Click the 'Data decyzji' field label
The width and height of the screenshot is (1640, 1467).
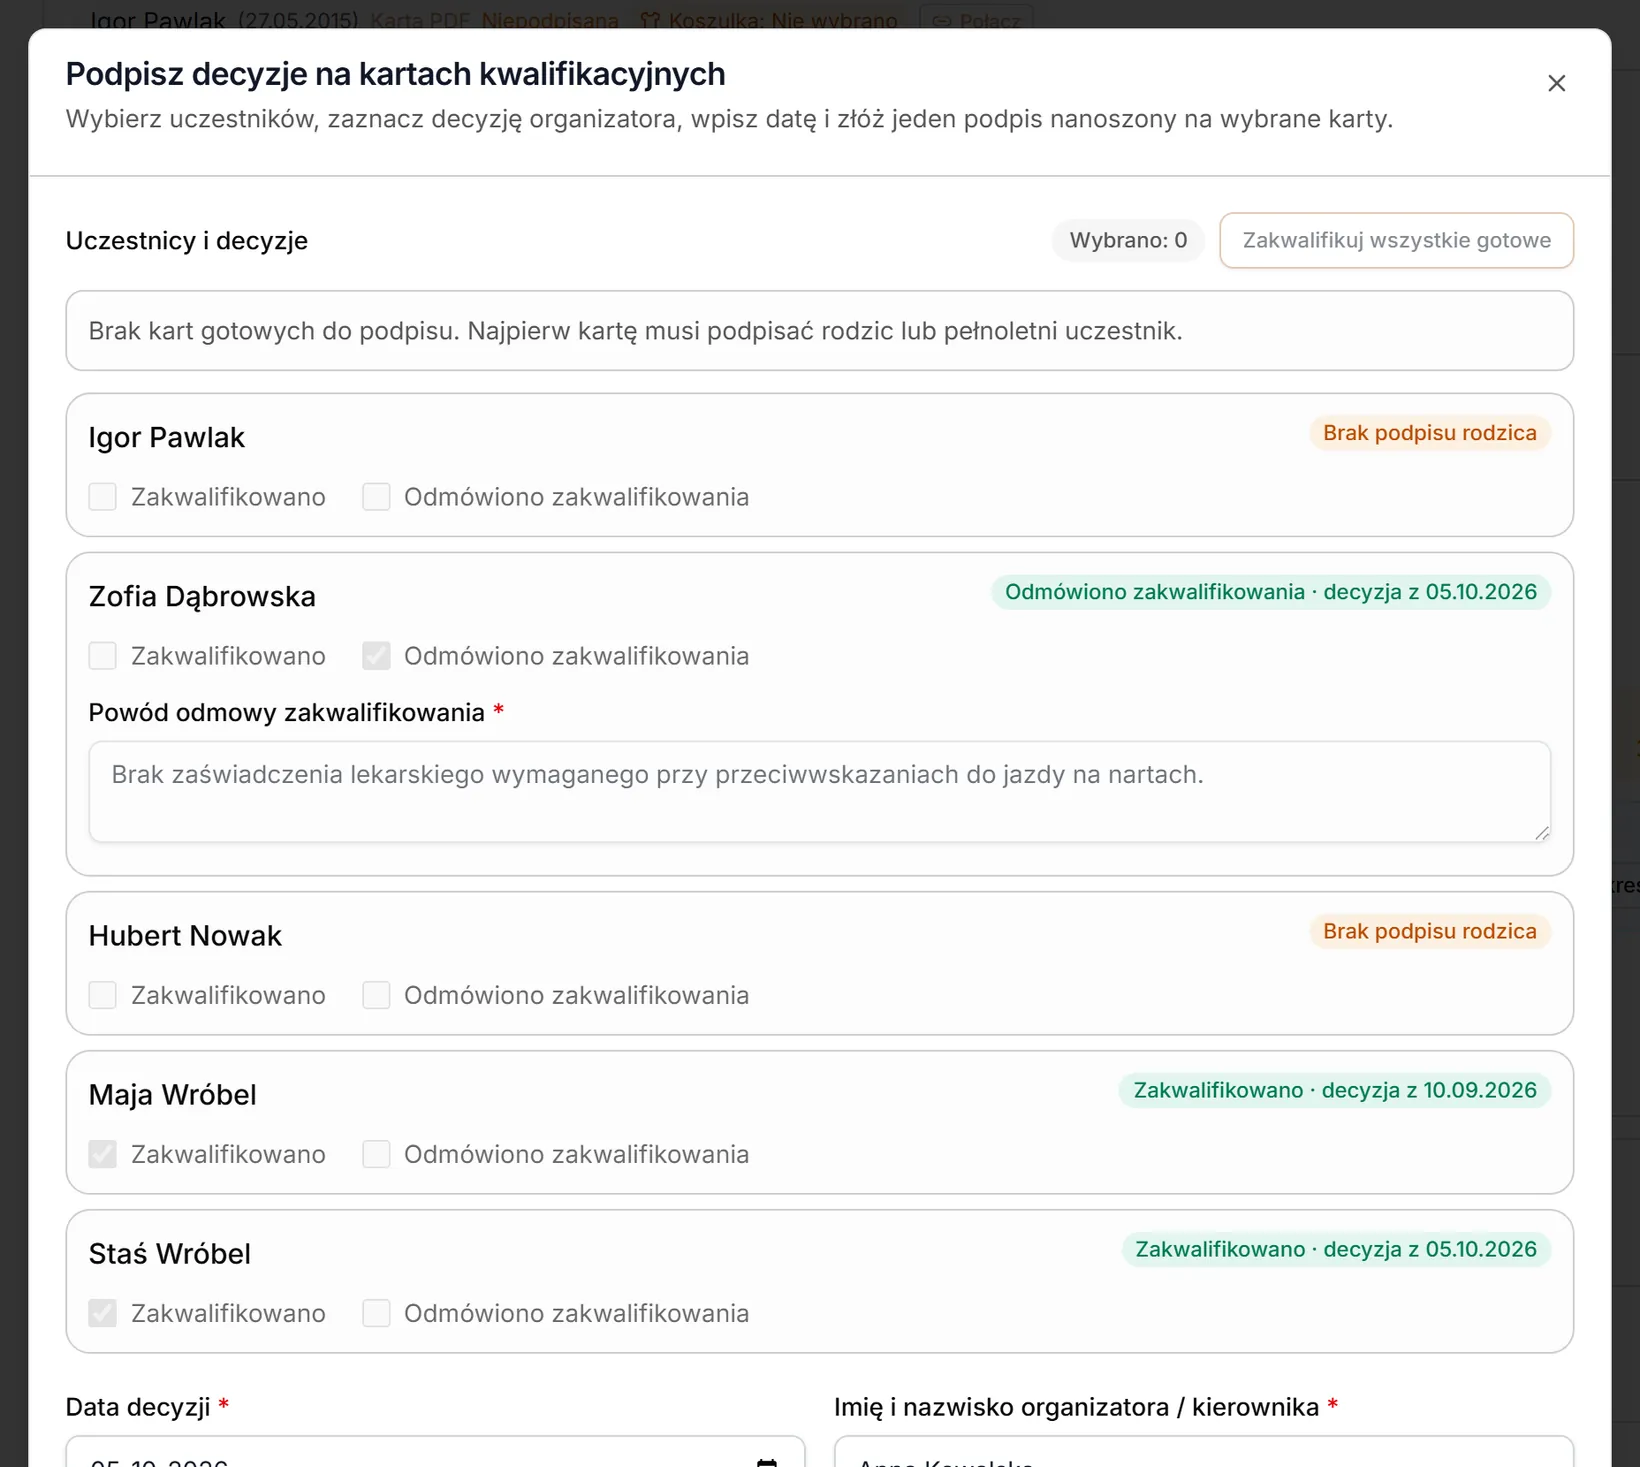click(x=138, y=1407)
